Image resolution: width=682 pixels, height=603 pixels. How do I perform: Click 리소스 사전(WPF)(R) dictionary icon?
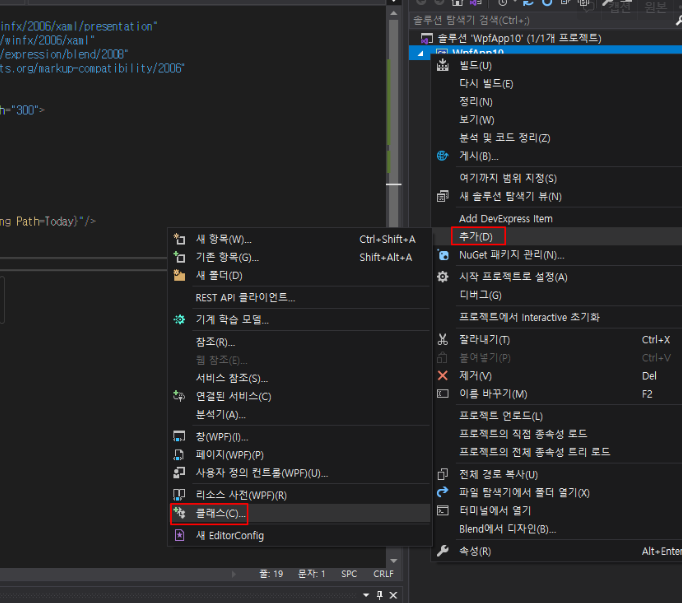pyautogui.click(x=179, y=495)
